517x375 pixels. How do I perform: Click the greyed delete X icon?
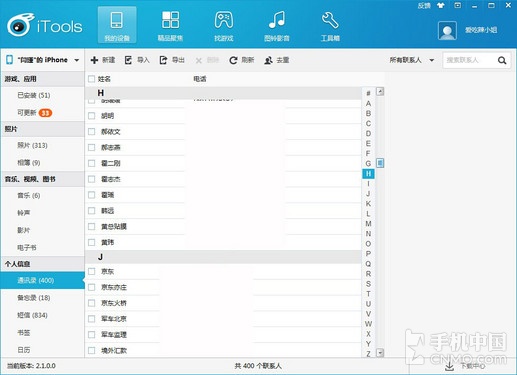click(199, 60)
